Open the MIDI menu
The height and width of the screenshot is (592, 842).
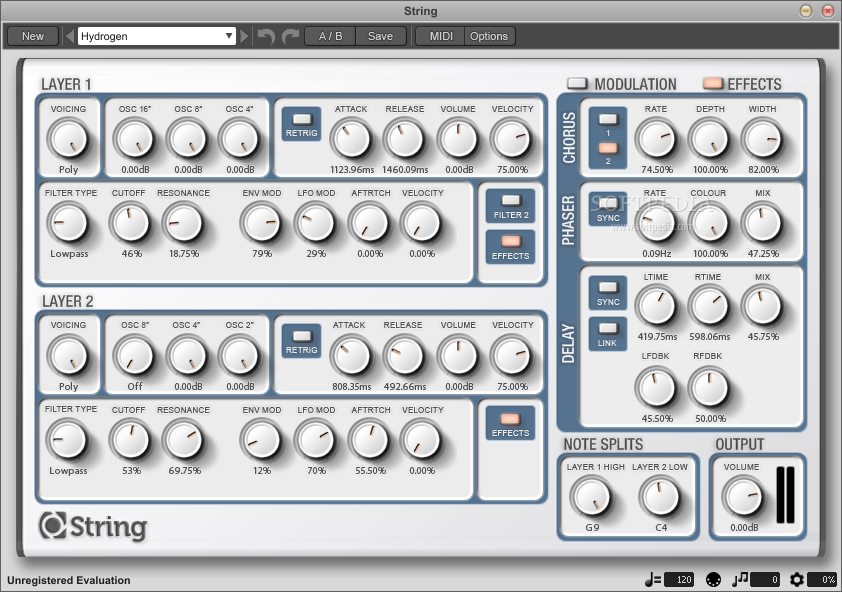point(441,36)
